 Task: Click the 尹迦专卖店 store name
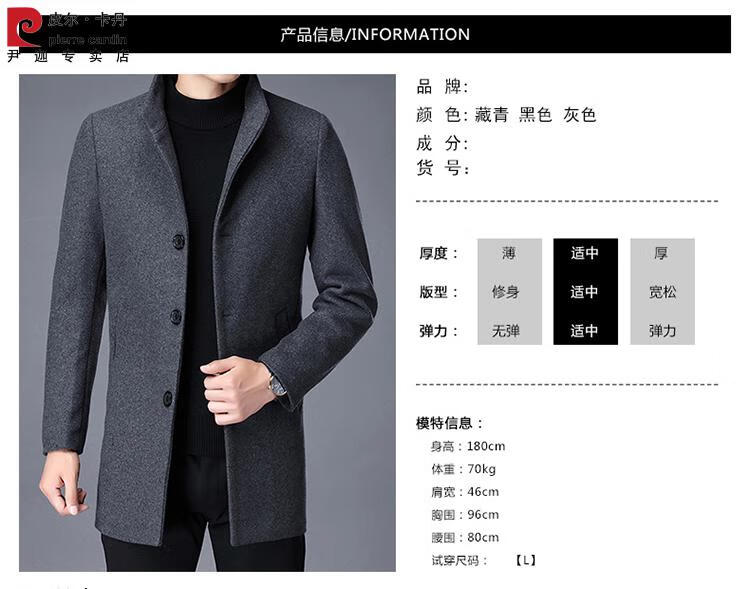click(68, 56)
